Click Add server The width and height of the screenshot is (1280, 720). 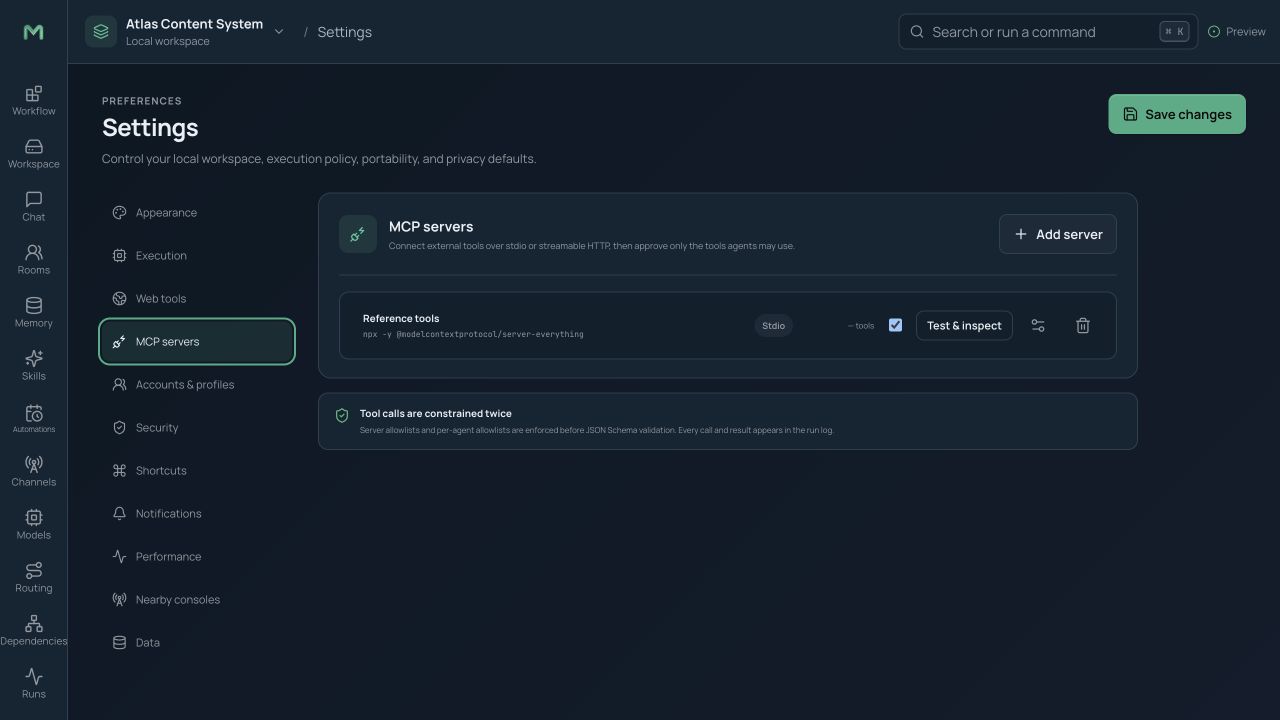(1058, 234)
